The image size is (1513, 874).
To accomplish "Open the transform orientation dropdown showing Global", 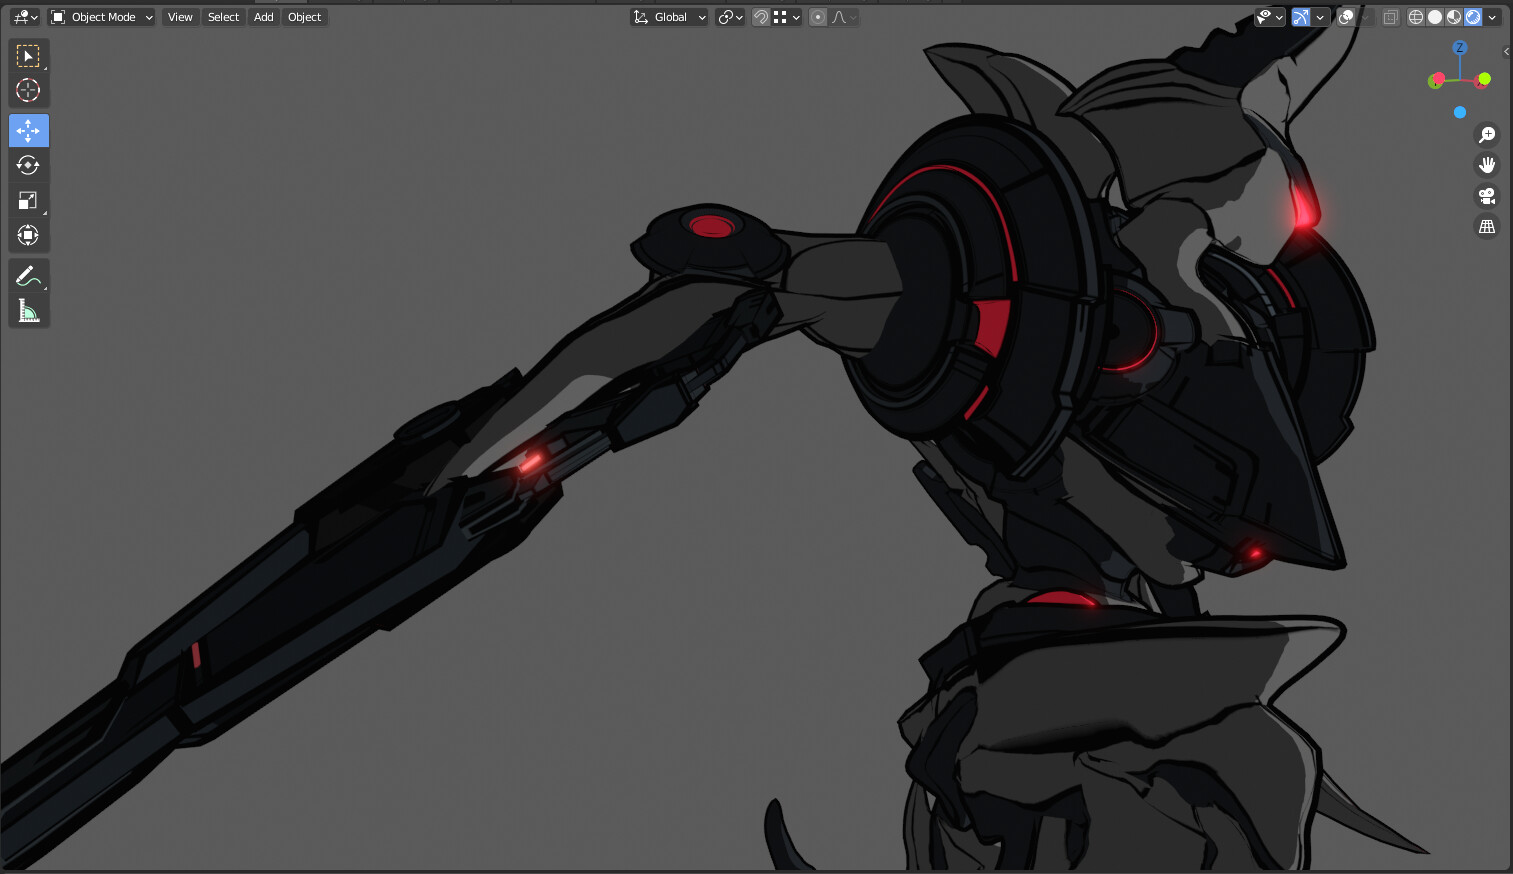I will click(x=668, y=17).
